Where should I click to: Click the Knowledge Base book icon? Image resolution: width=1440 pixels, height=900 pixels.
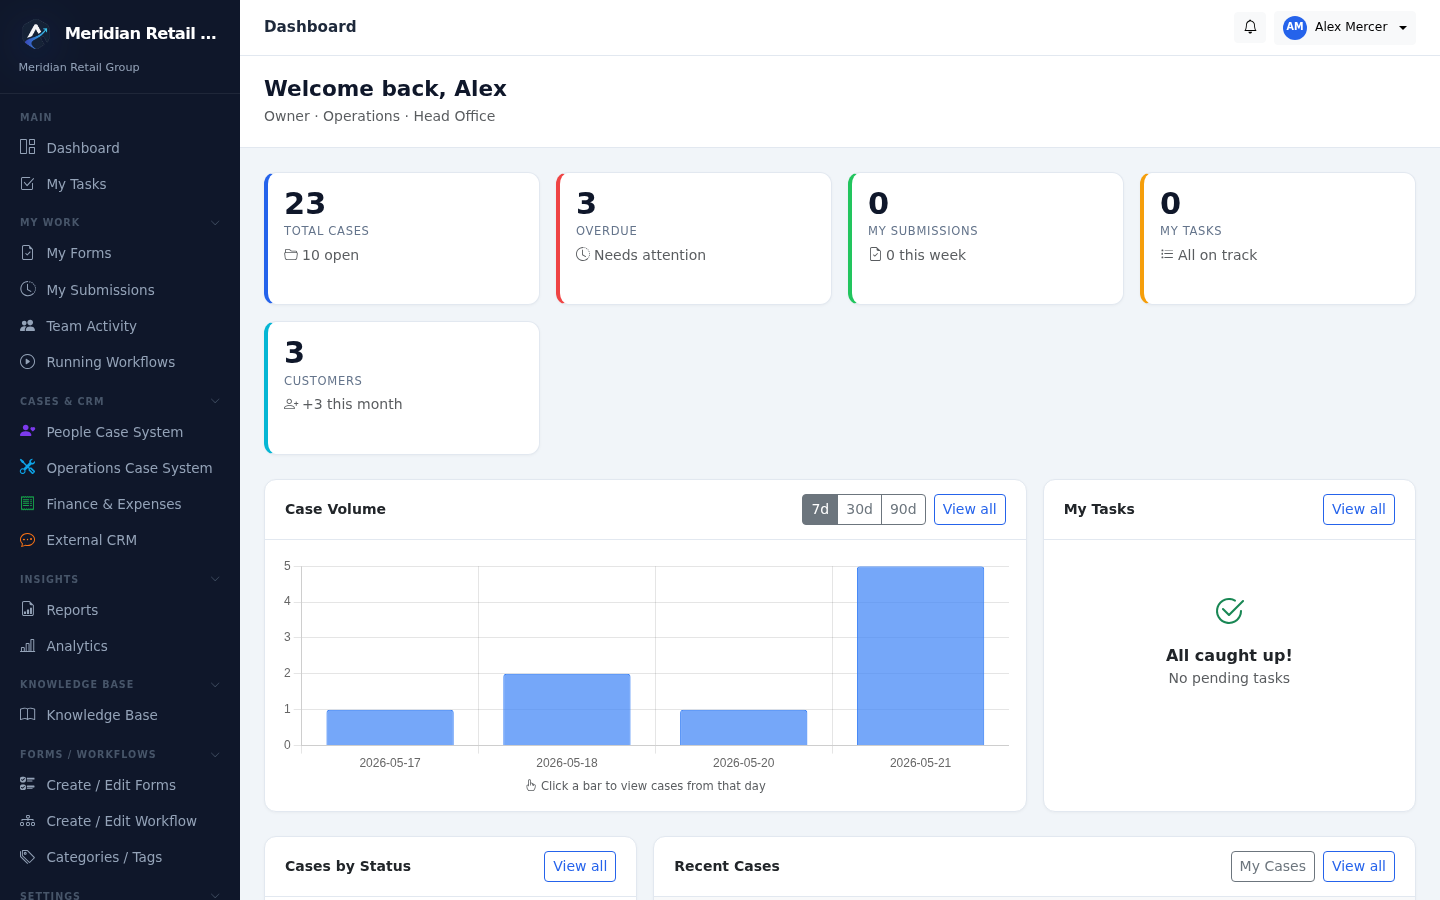[x=28, y=715]
